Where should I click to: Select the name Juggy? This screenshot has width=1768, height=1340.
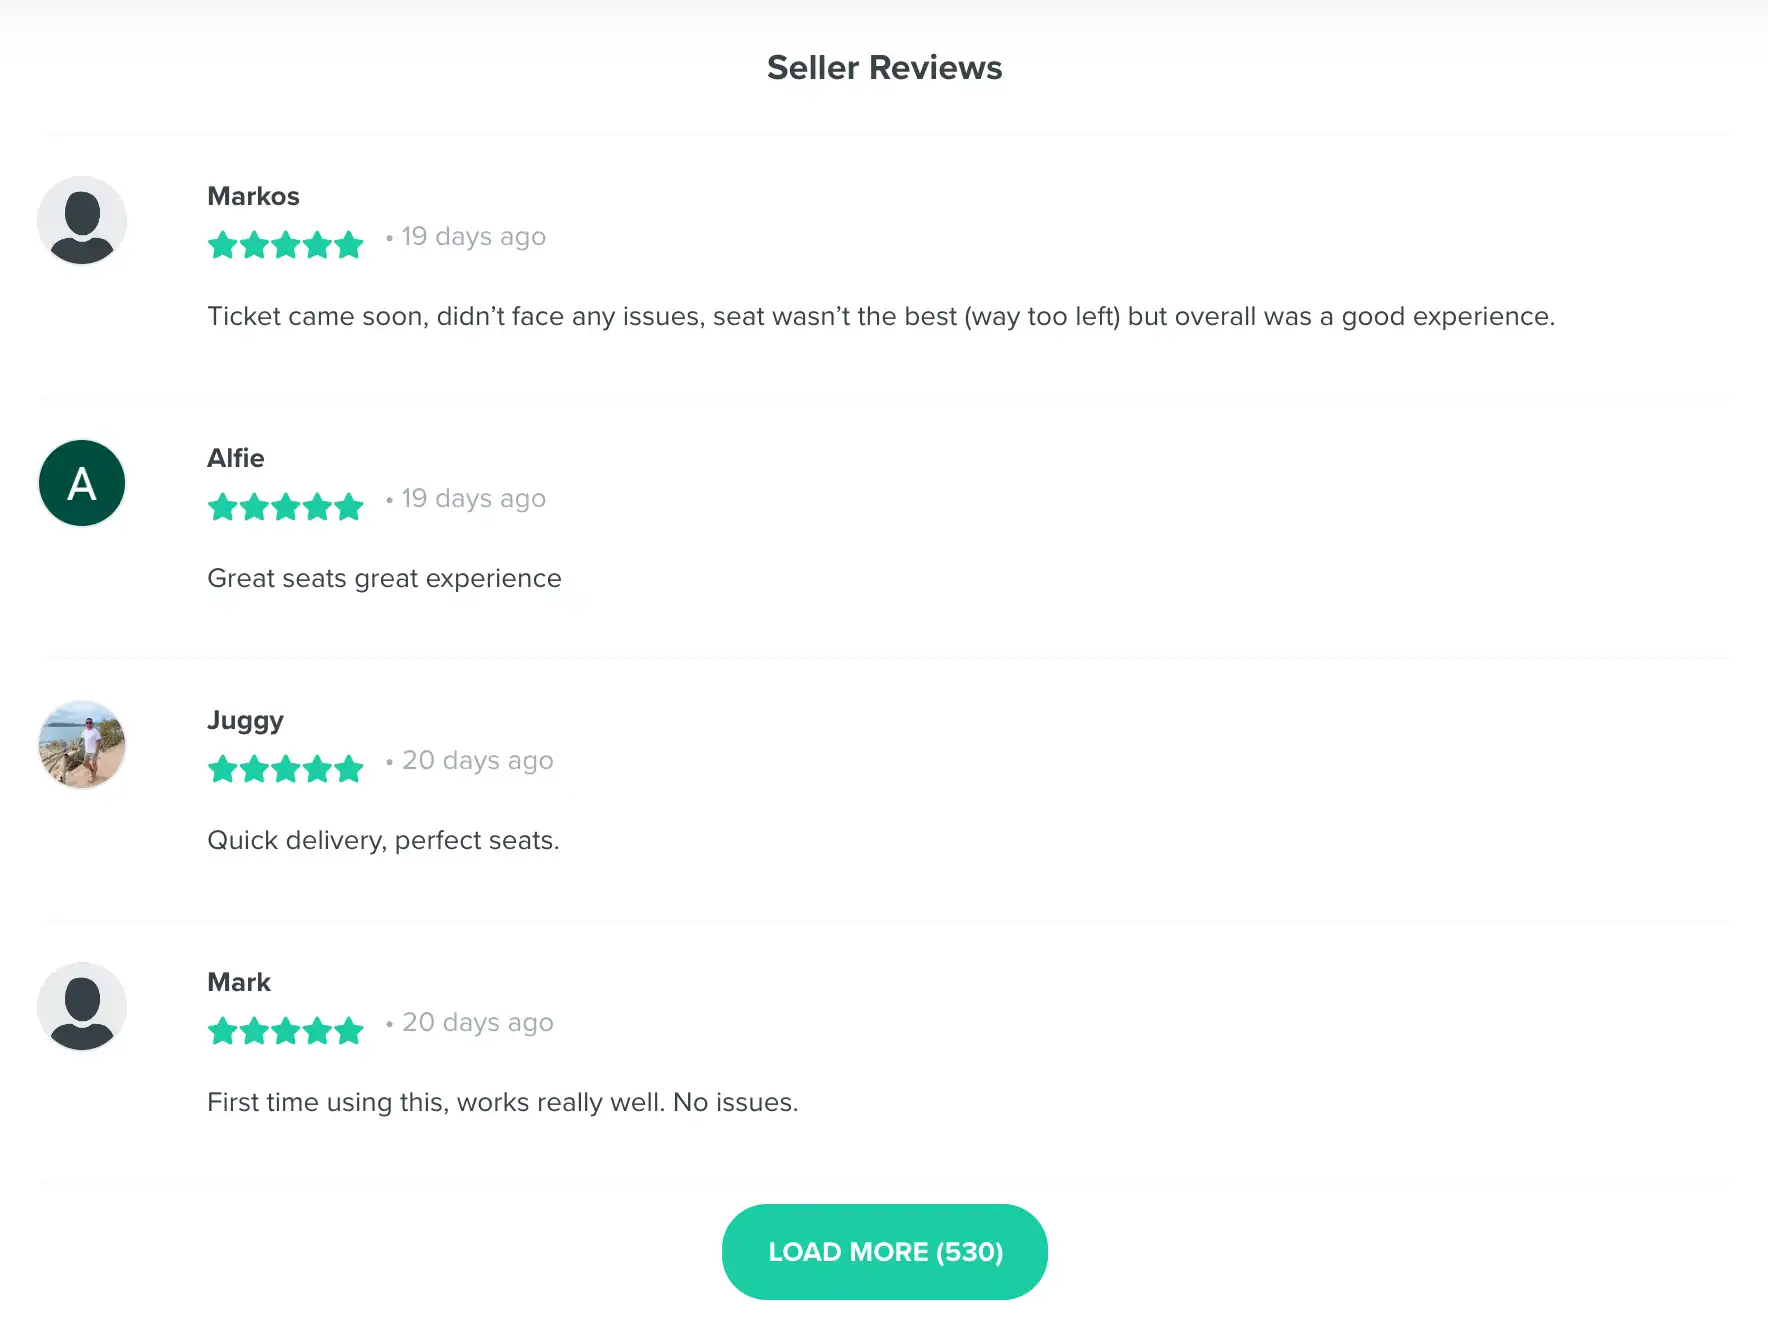pyautogui.click(x=245, y=720)
